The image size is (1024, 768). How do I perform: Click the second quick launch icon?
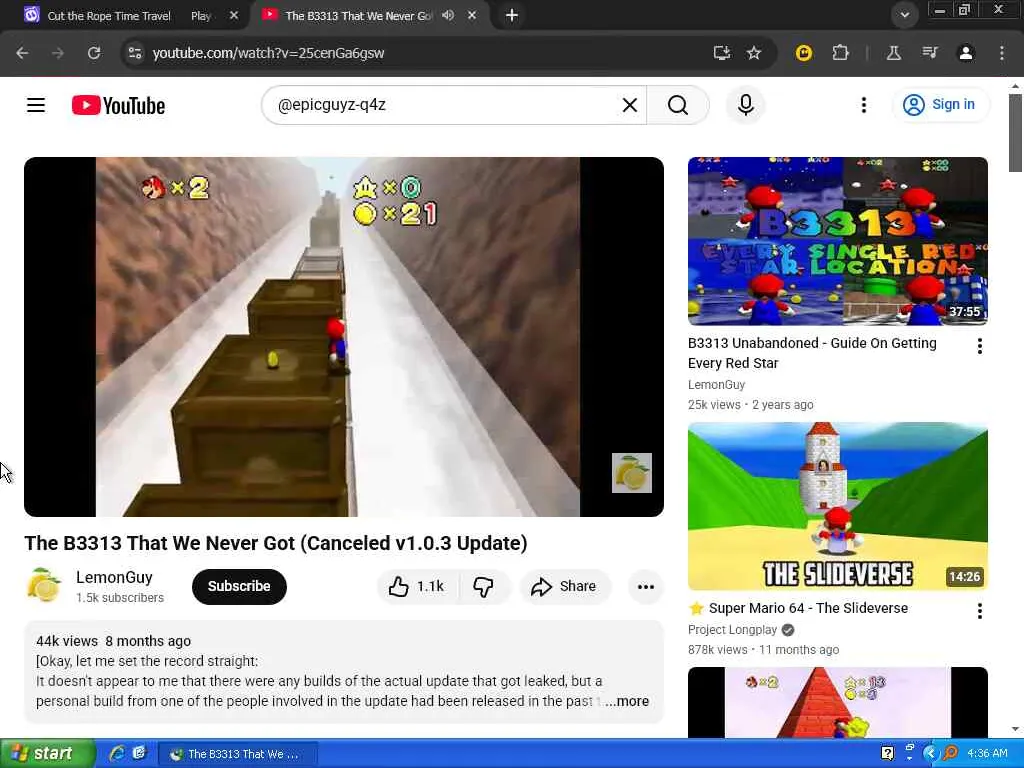139,754
